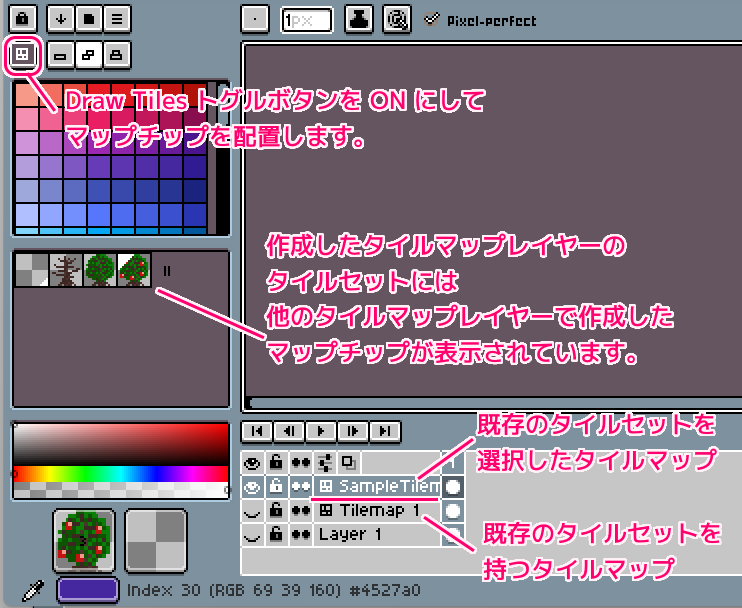Click the Edit Color lock icon
The image size is (742, 608).
coord(22,19)
